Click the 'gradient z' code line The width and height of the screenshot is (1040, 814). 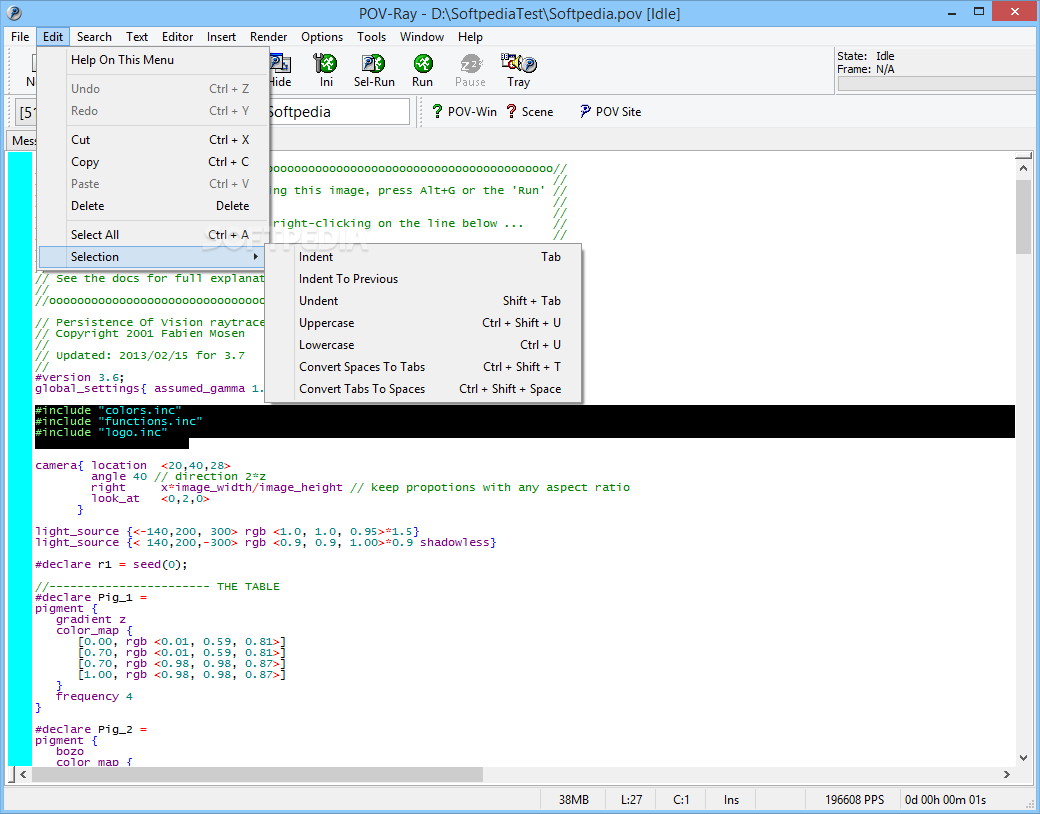(91, 620)
